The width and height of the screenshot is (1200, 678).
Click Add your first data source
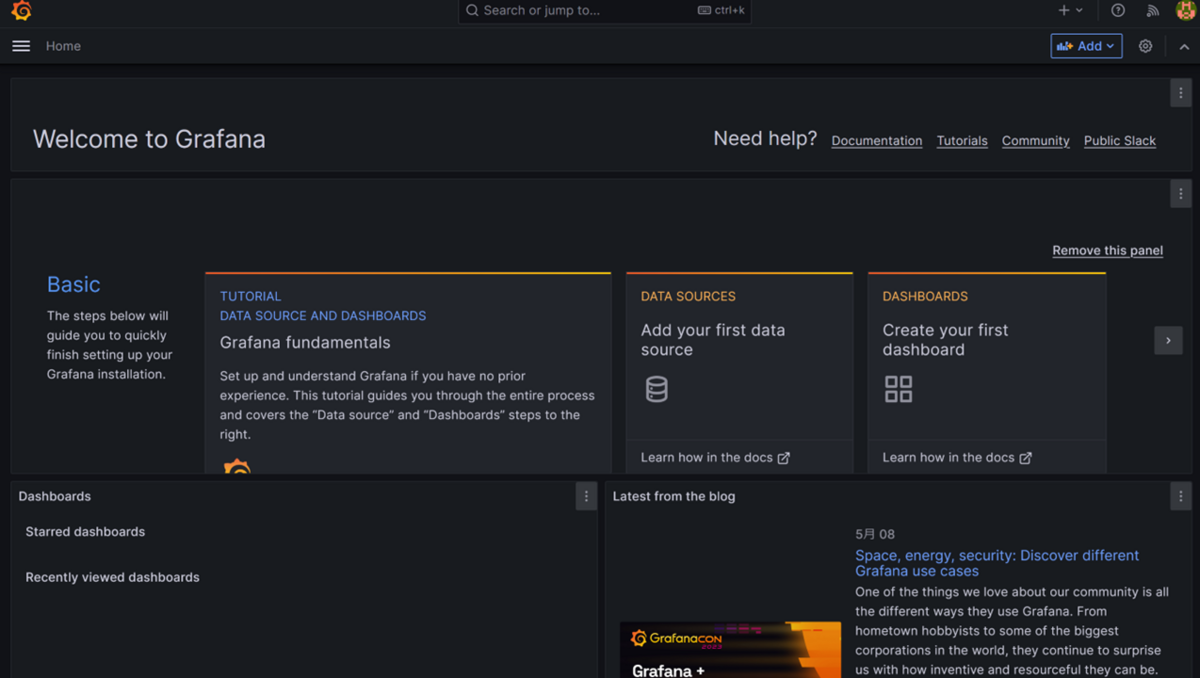pos(713,340)
